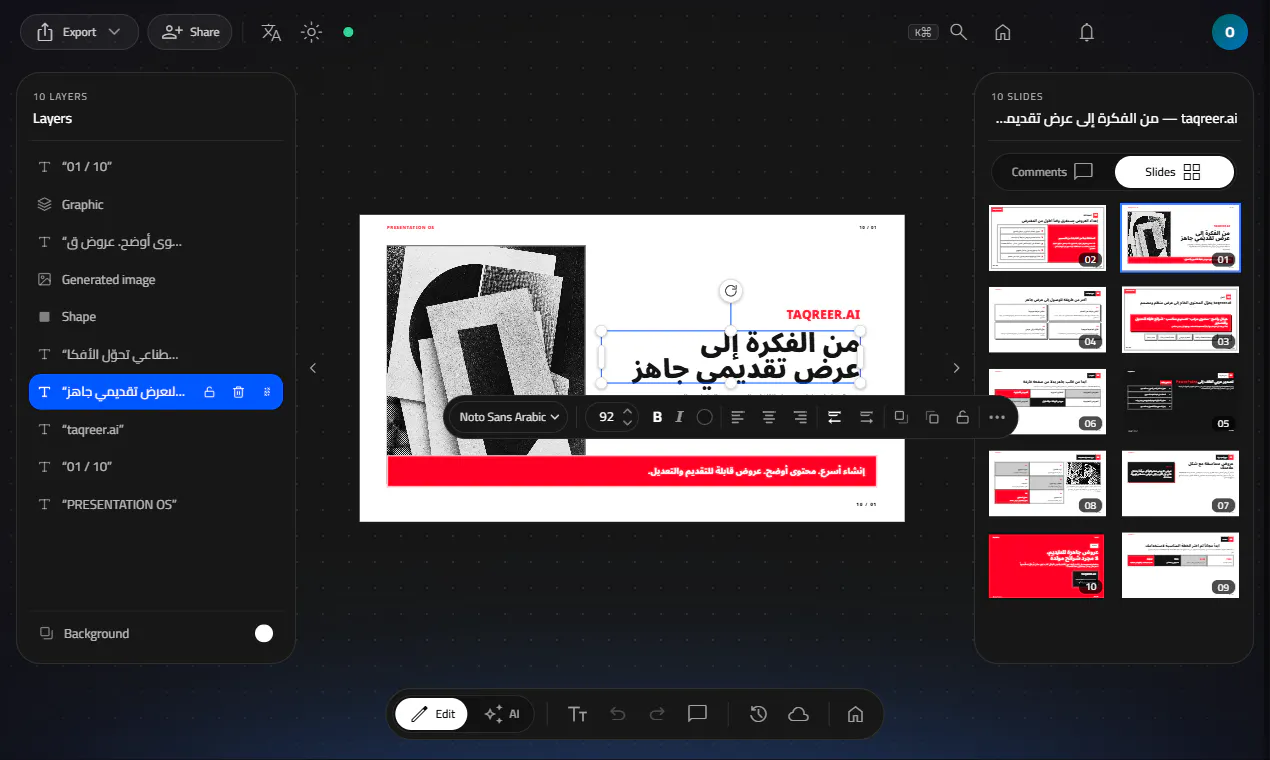Undo the last action

pos(617,714)
